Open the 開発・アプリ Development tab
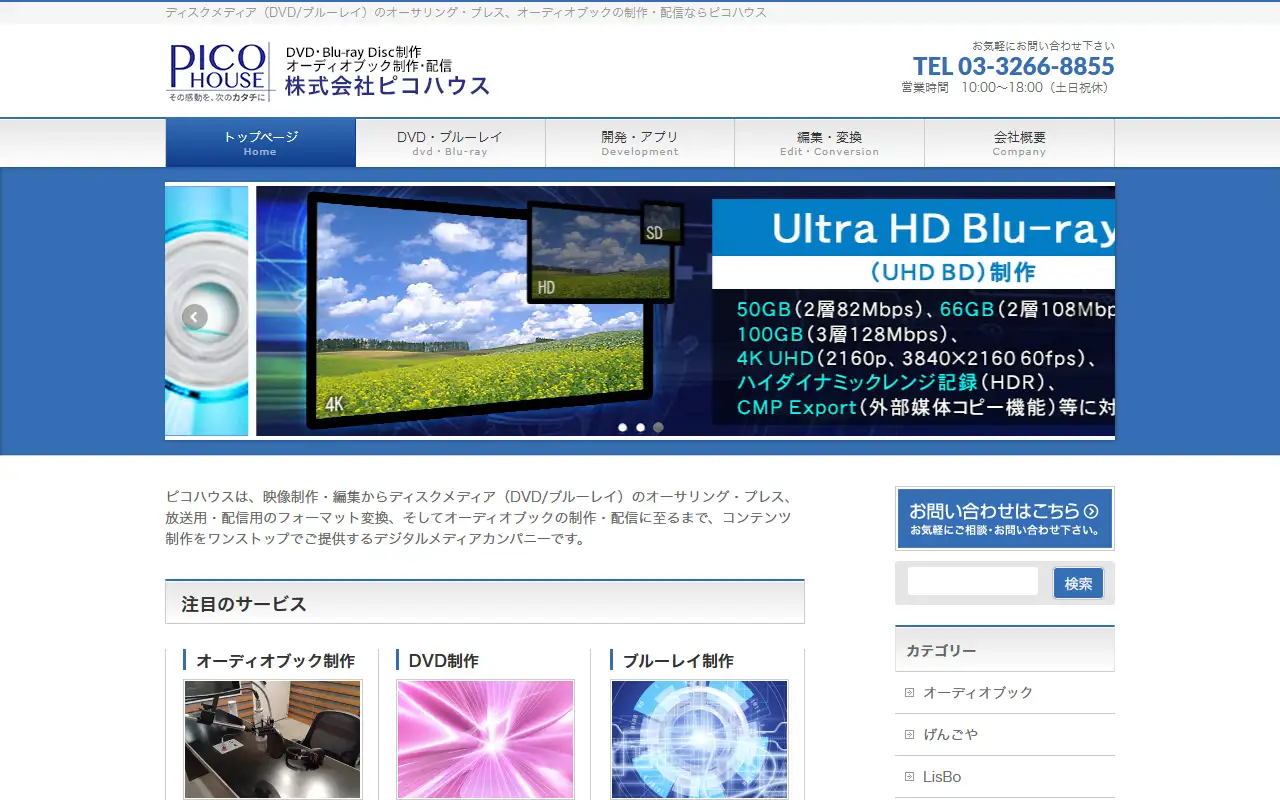The image size is (1280, 800). (x=640, y=143)
